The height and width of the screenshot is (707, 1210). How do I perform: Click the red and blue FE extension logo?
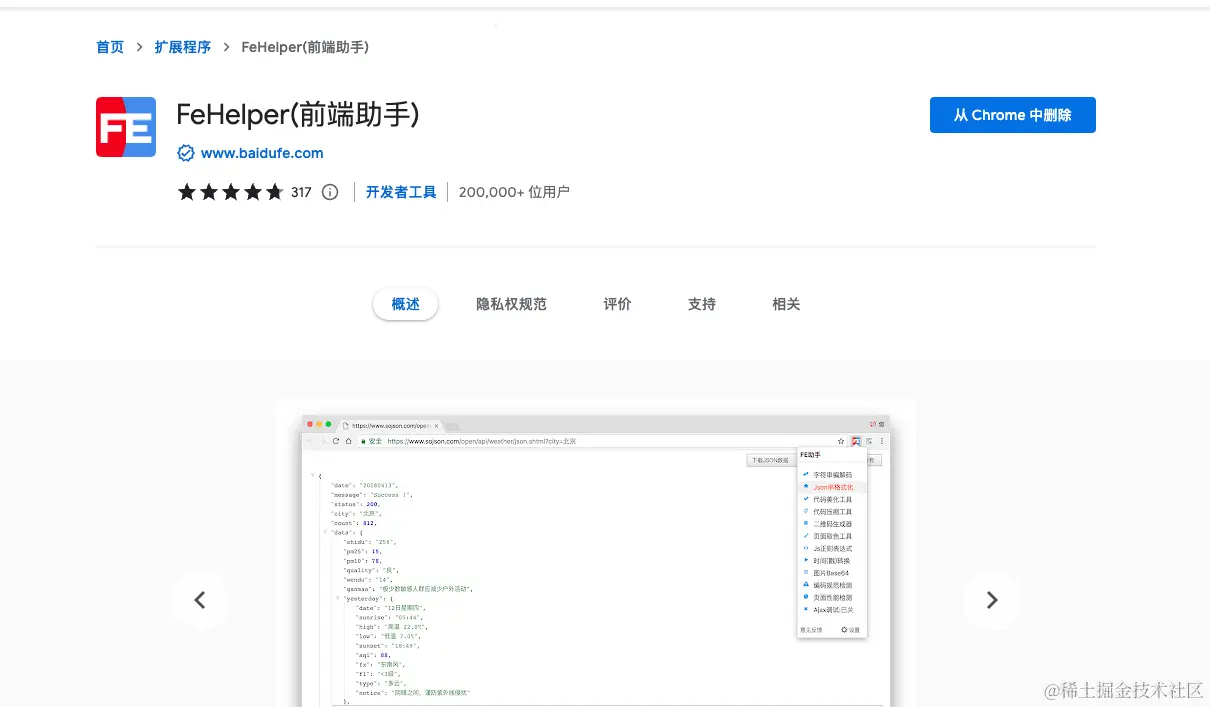(126, 127)
